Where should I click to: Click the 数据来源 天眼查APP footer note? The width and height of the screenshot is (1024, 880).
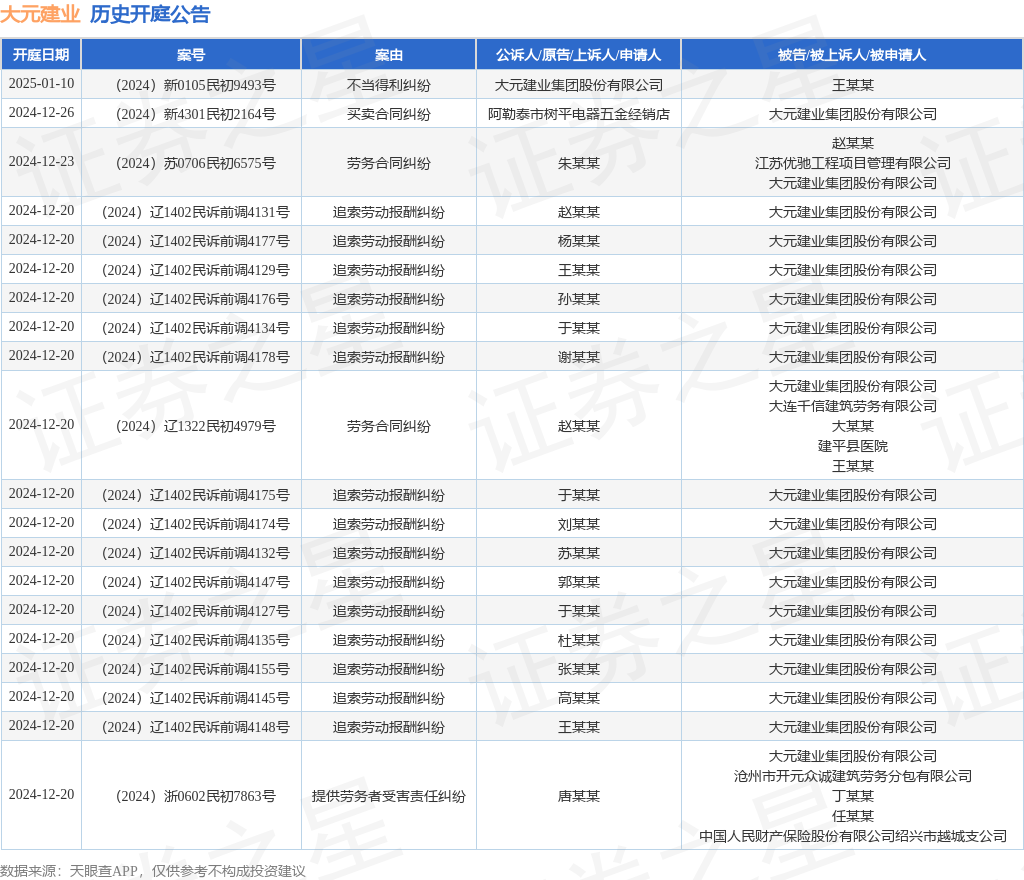tap(153, 871)
